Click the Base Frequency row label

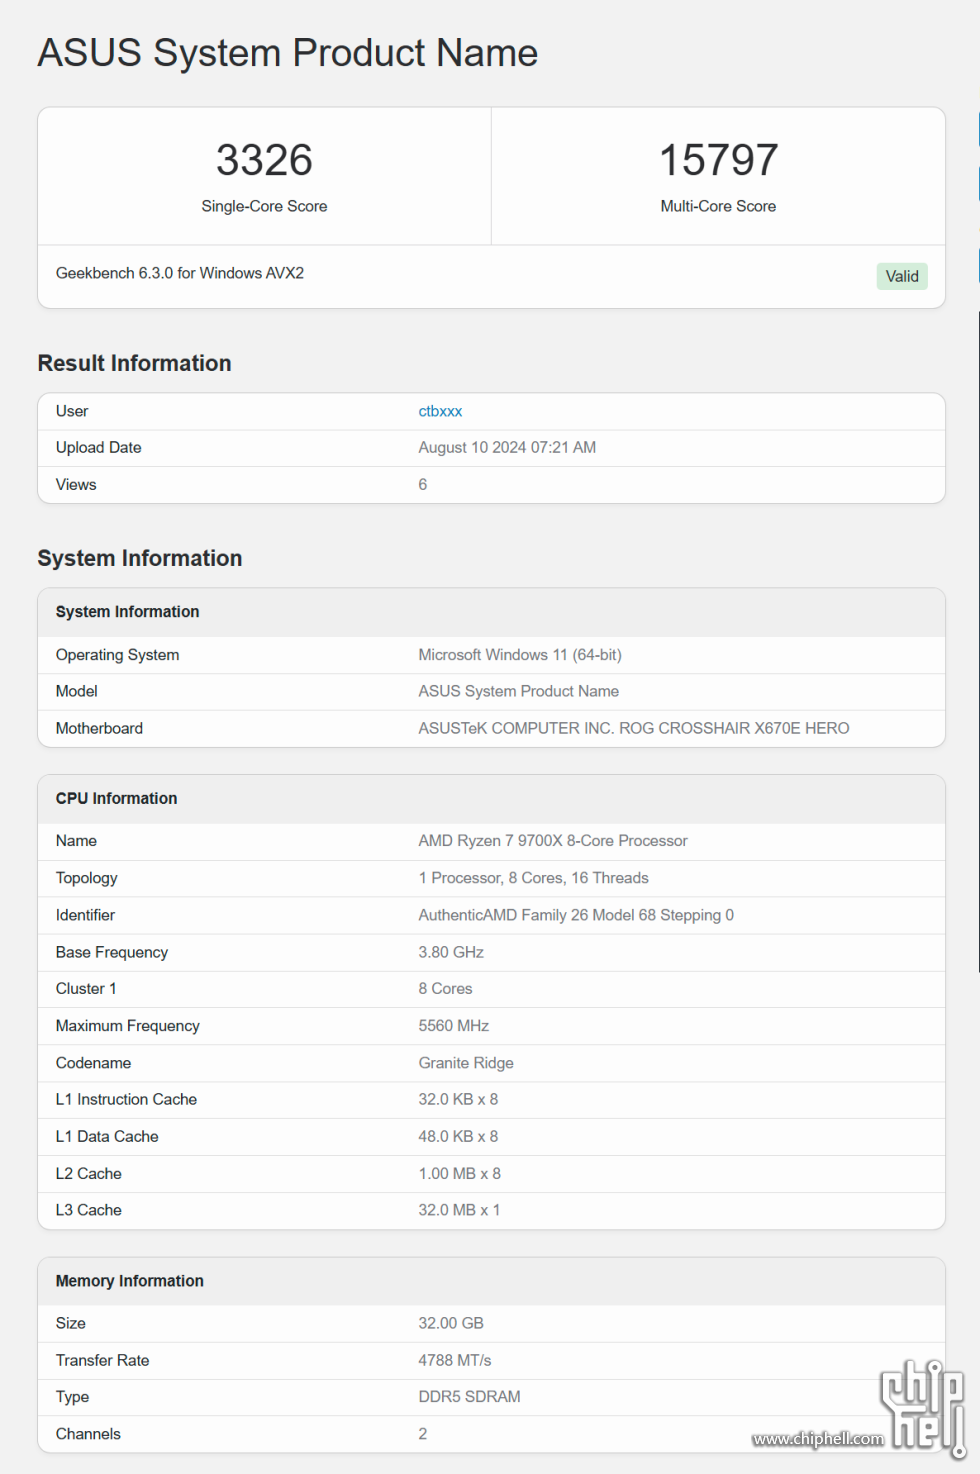pos(112,952)
